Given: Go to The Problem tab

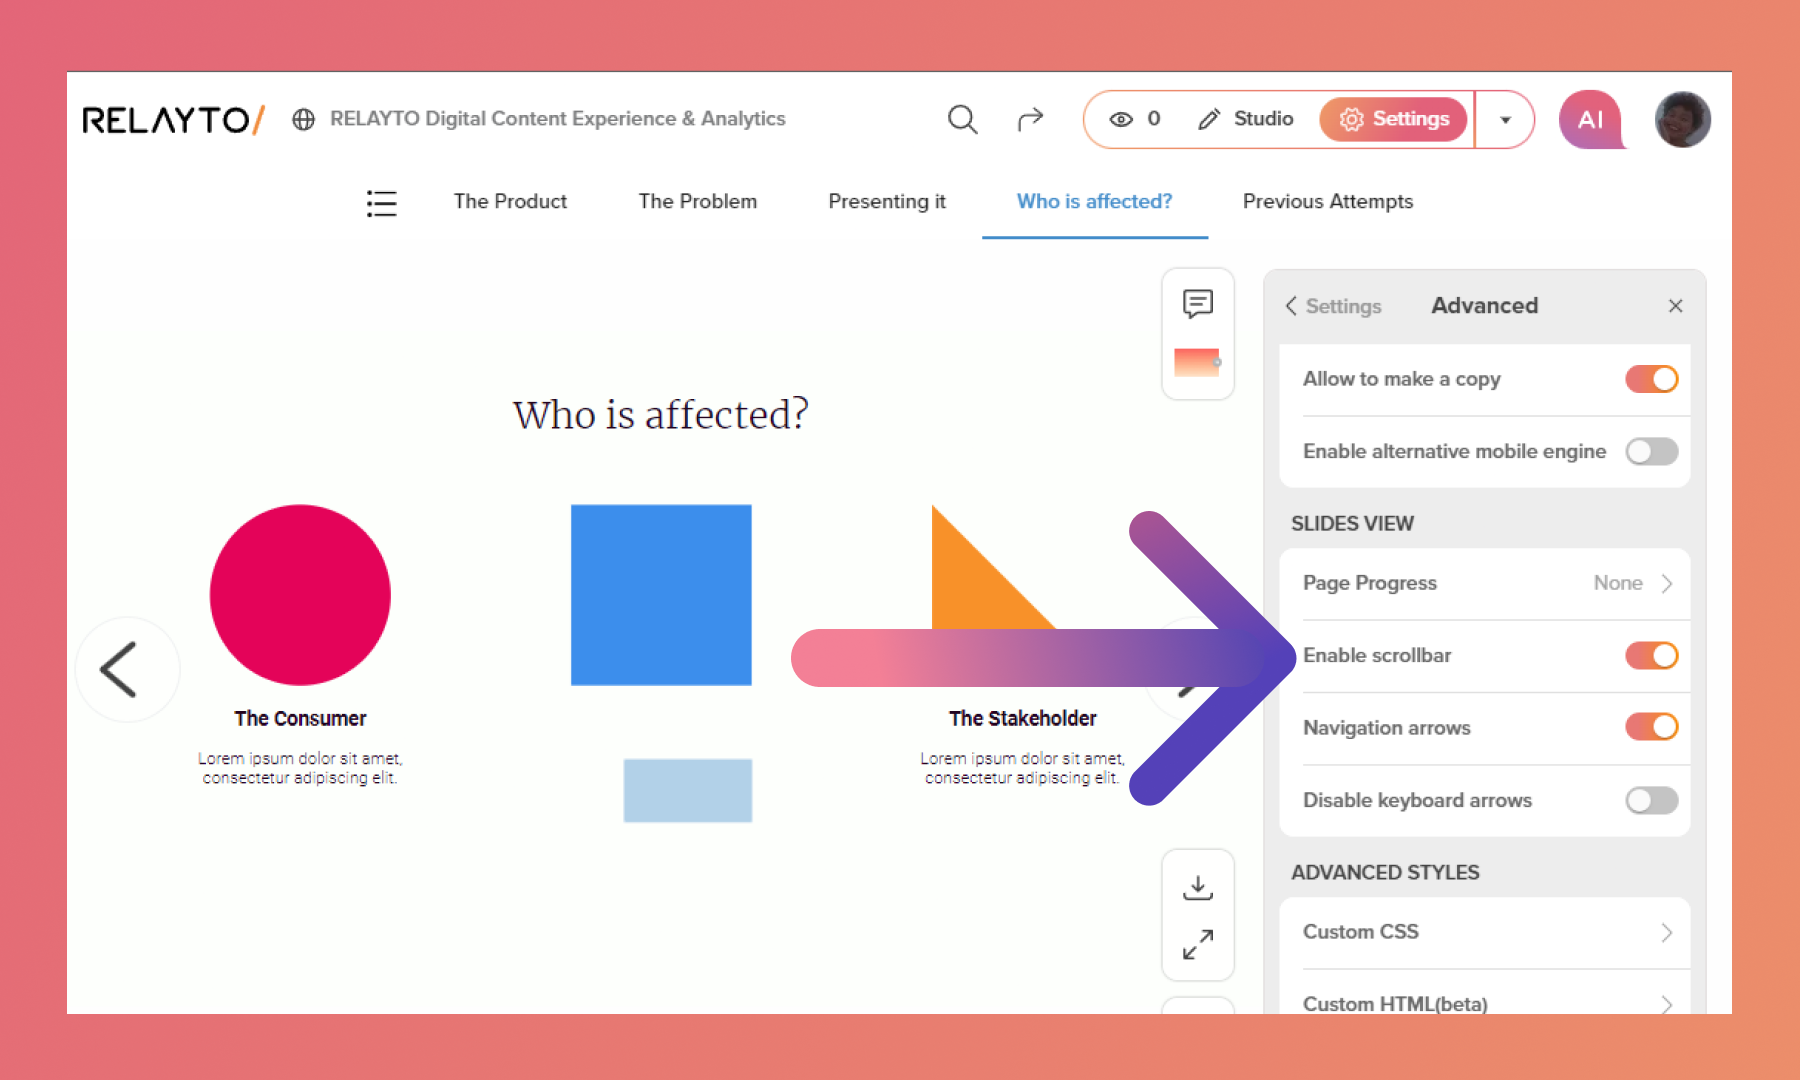Looking at the screenshot, I should click(698, 201).
